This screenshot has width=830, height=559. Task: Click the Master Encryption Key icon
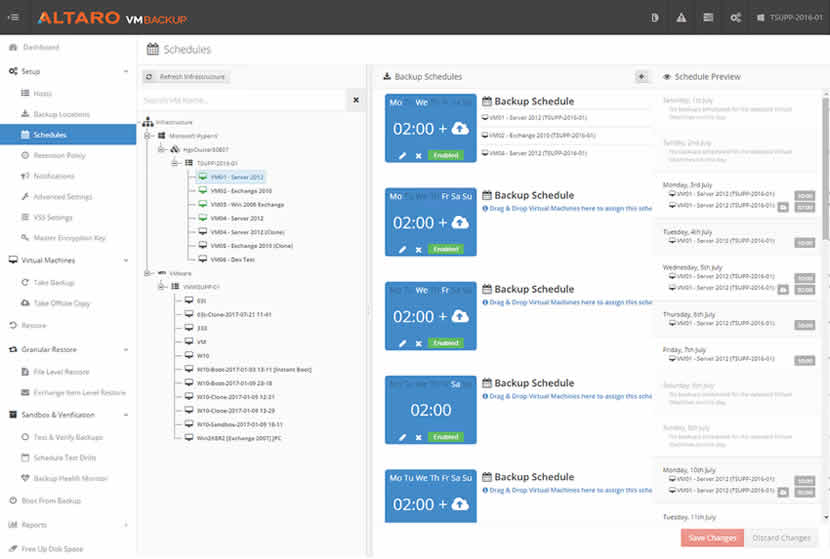pyautogui.click(x=25, y=238)
